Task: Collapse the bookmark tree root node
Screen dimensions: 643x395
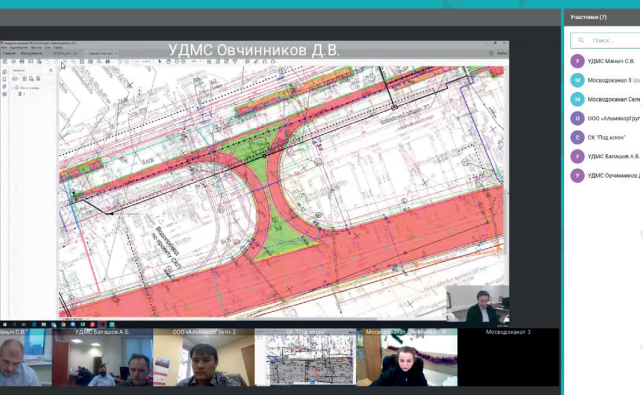Action: (x=13, y=88)
